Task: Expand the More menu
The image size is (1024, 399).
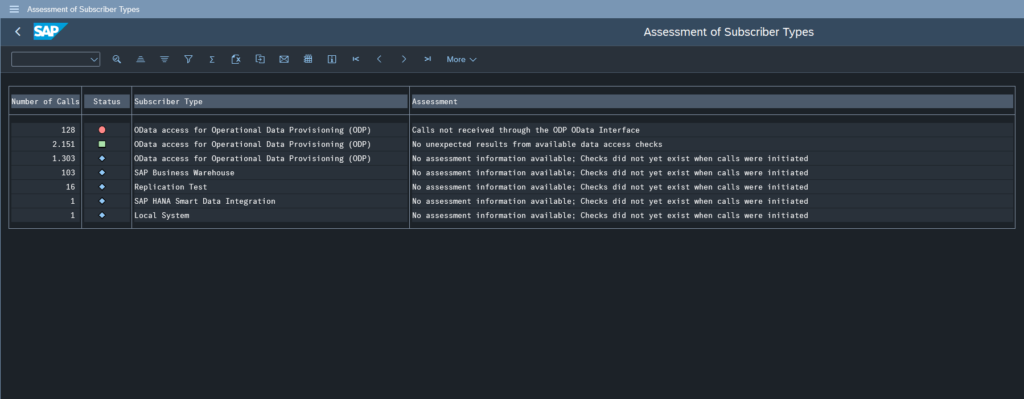Action: (461, 59)
